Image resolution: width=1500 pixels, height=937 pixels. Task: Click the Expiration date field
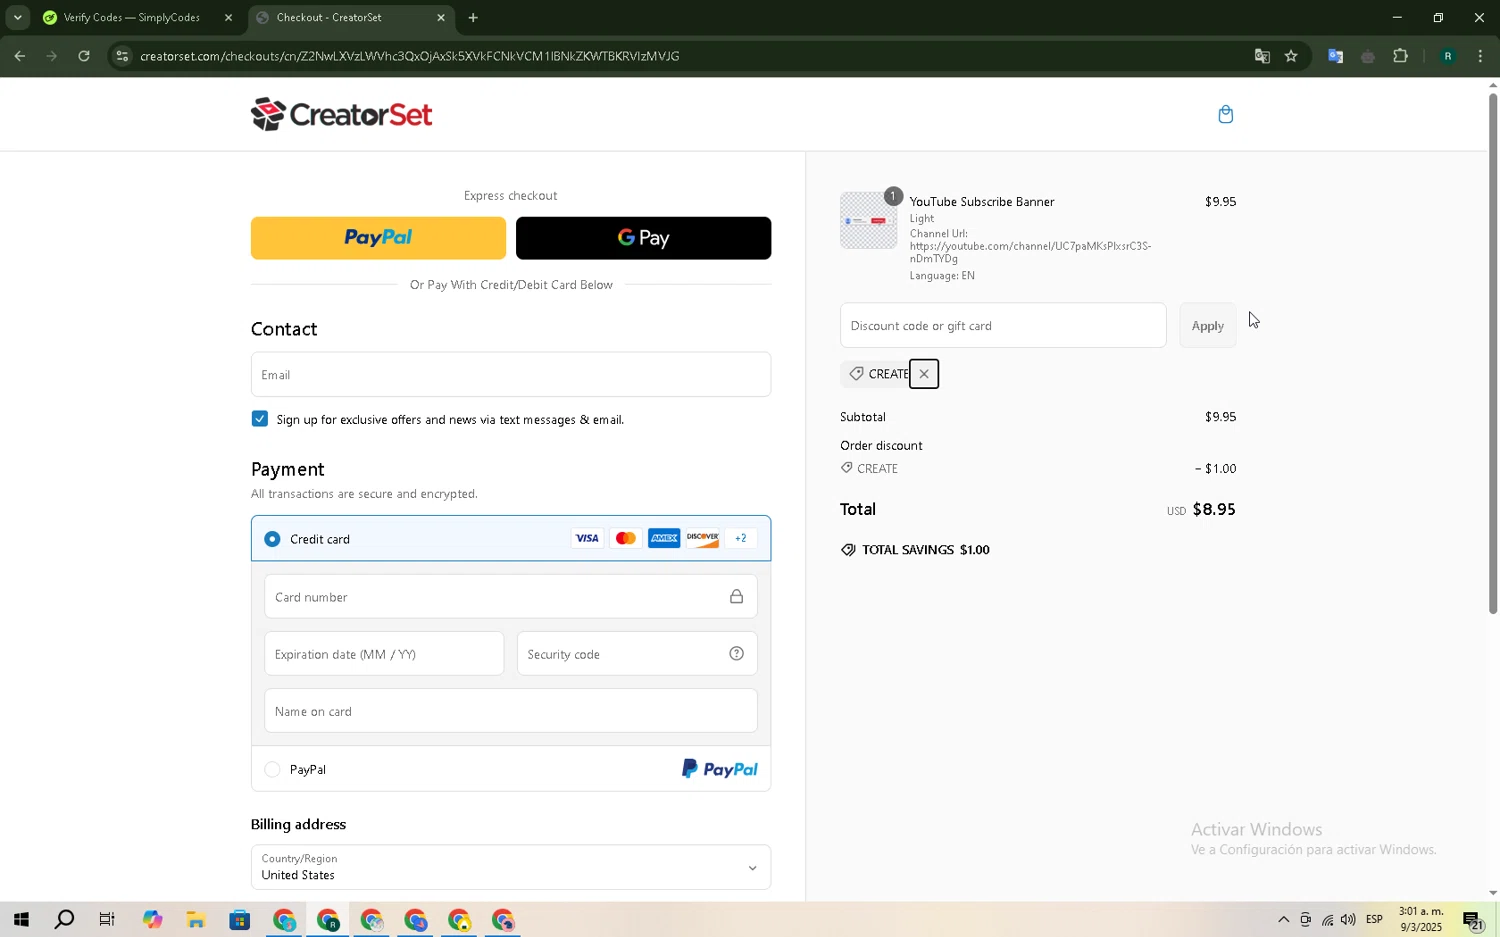click(x=384, y=654)
